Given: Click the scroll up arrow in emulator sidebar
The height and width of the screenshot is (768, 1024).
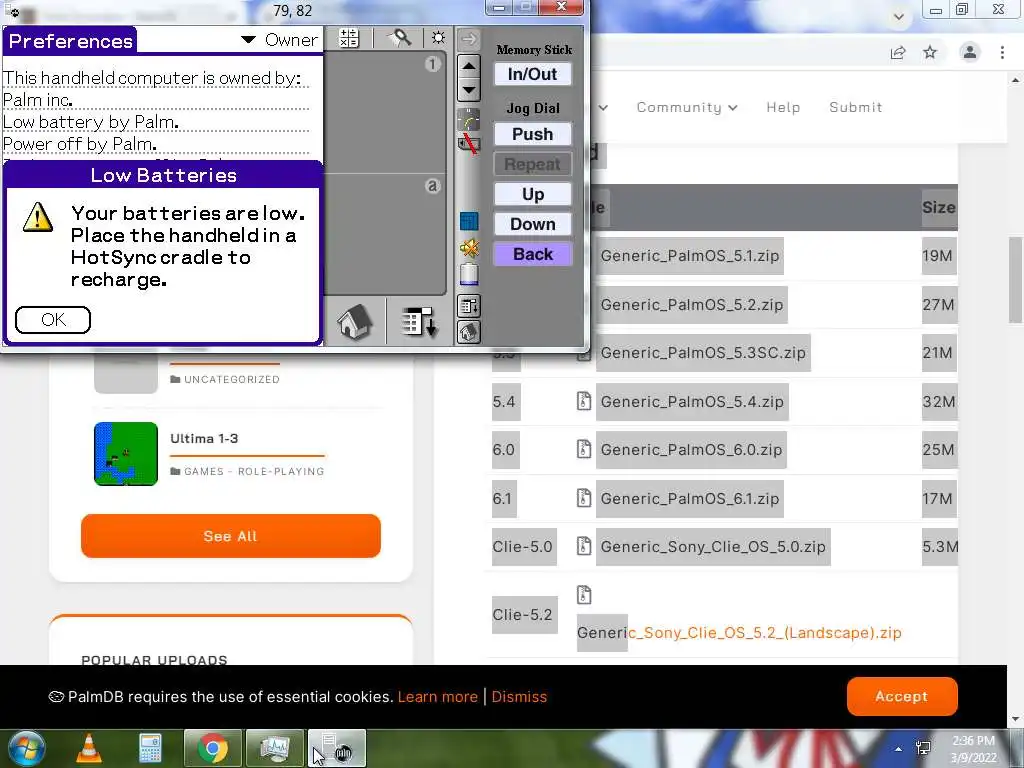Looking at the screenshot, I should 469,66.
